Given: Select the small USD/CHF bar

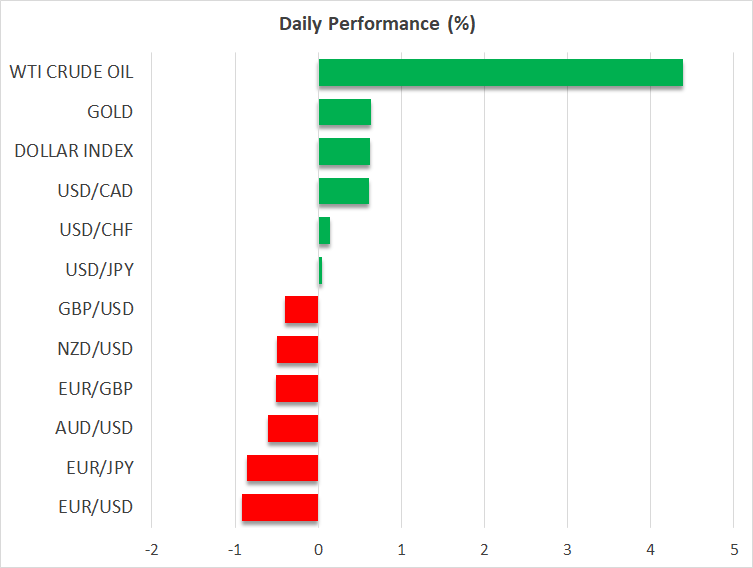Looking at the screenshot, I should click(324, 231).
